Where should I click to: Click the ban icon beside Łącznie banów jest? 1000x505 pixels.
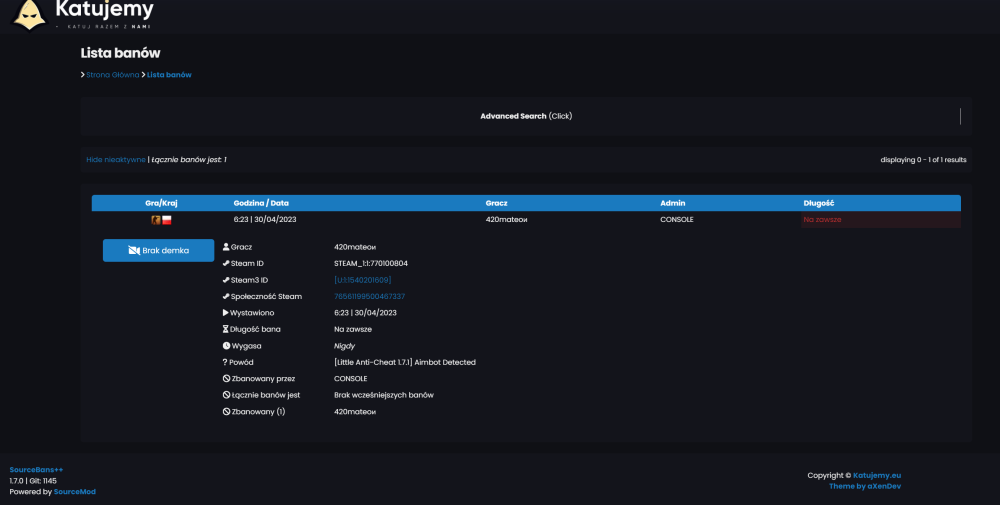tap(226, 395)
